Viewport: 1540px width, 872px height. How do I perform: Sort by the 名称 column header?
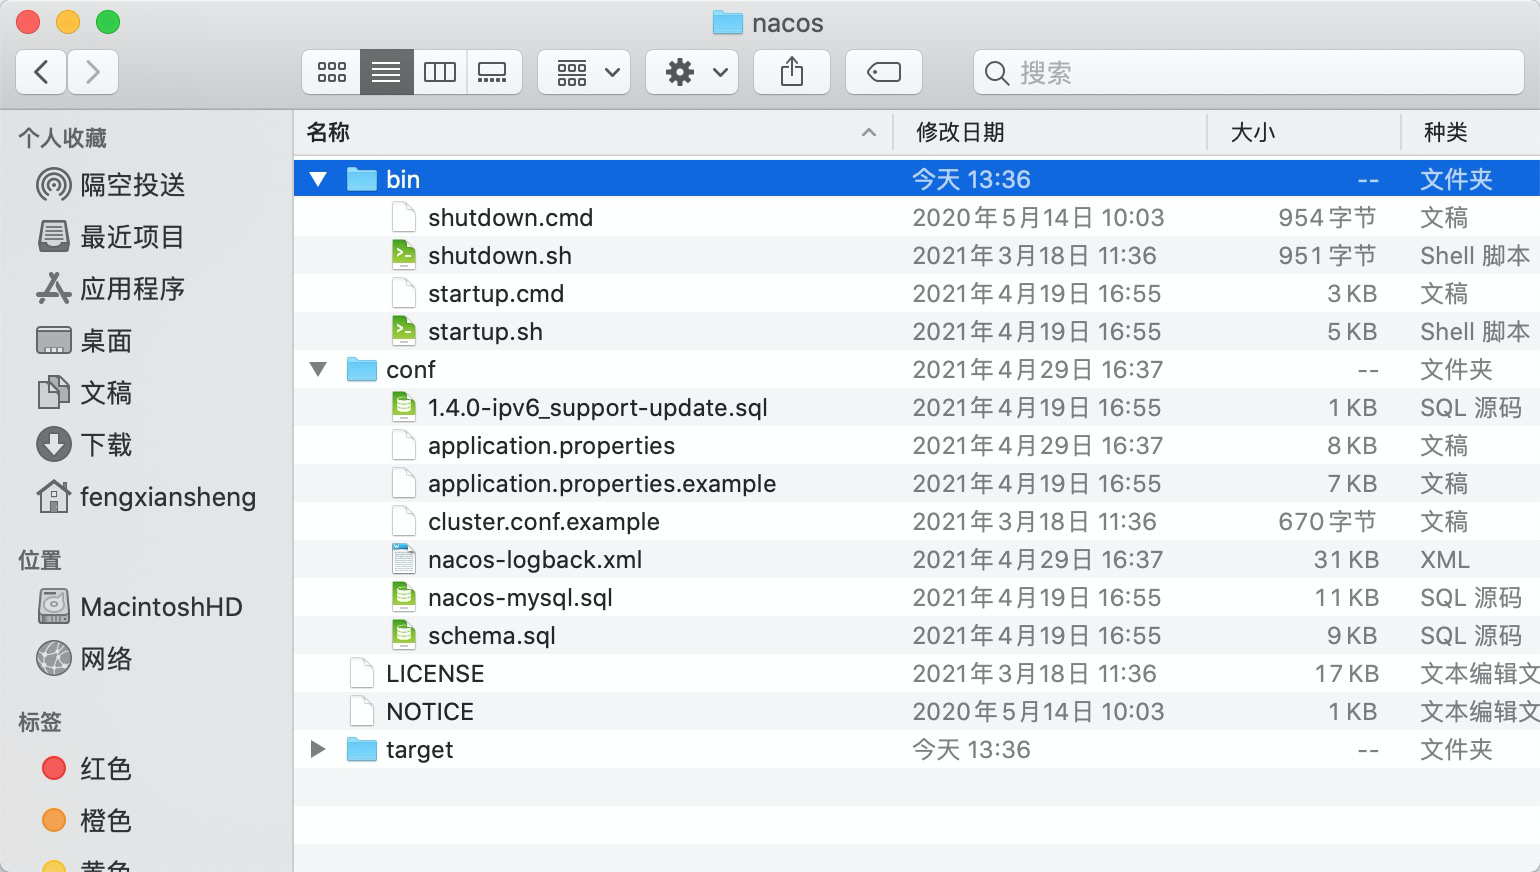(328, 132)
